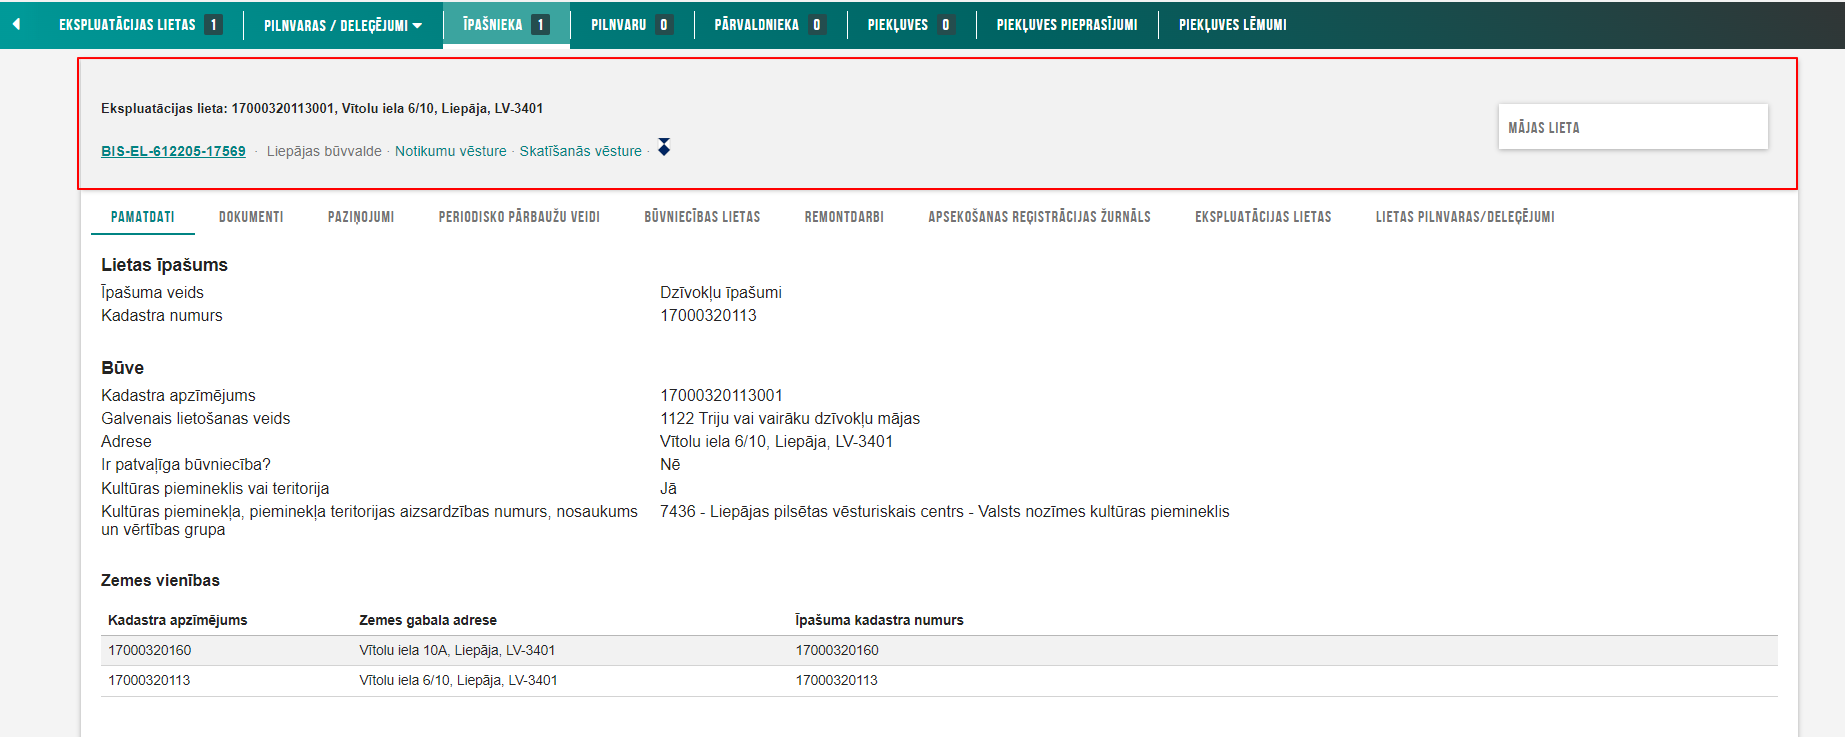Click badge count 1 beside Ekspluatācijas lietas
Viewport: 1845px width, 737px height.
coord(213,24)
